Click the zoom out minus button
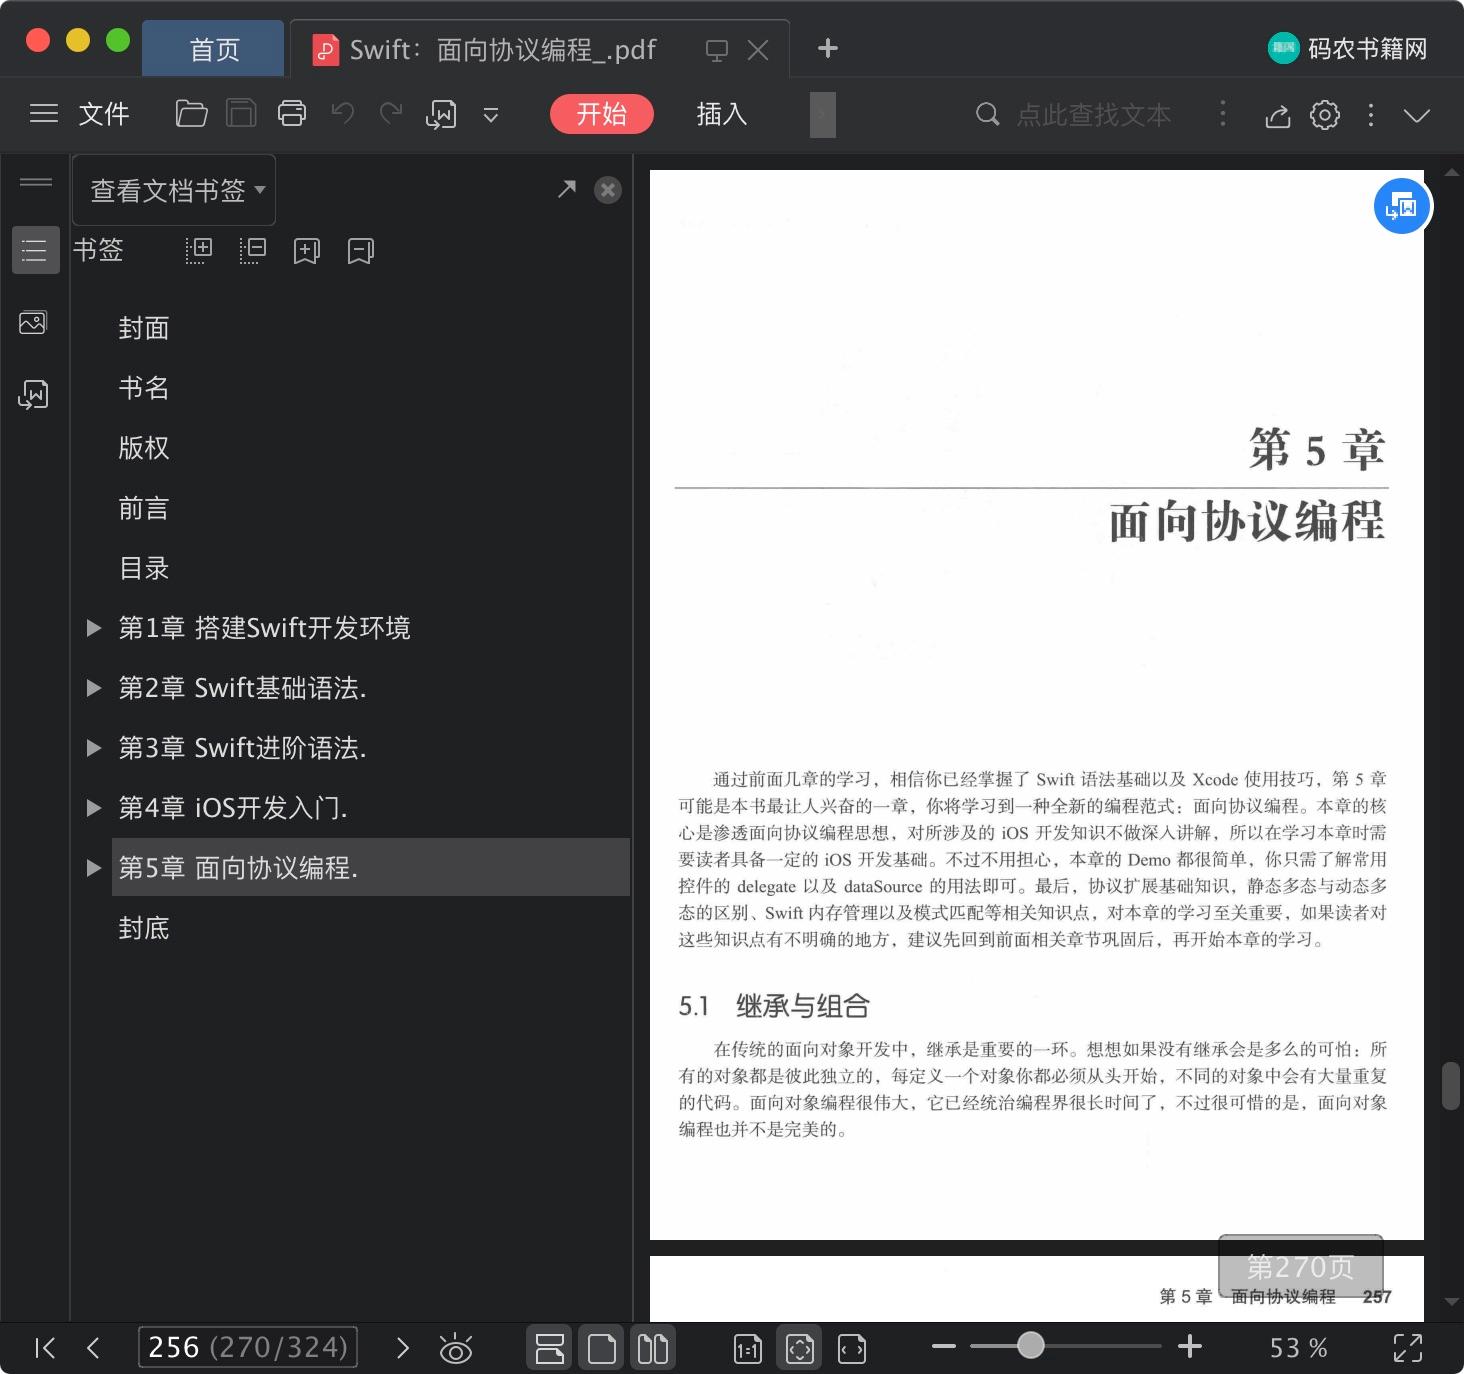Screen dimensions: 1464x1374 coord(944,1347)
